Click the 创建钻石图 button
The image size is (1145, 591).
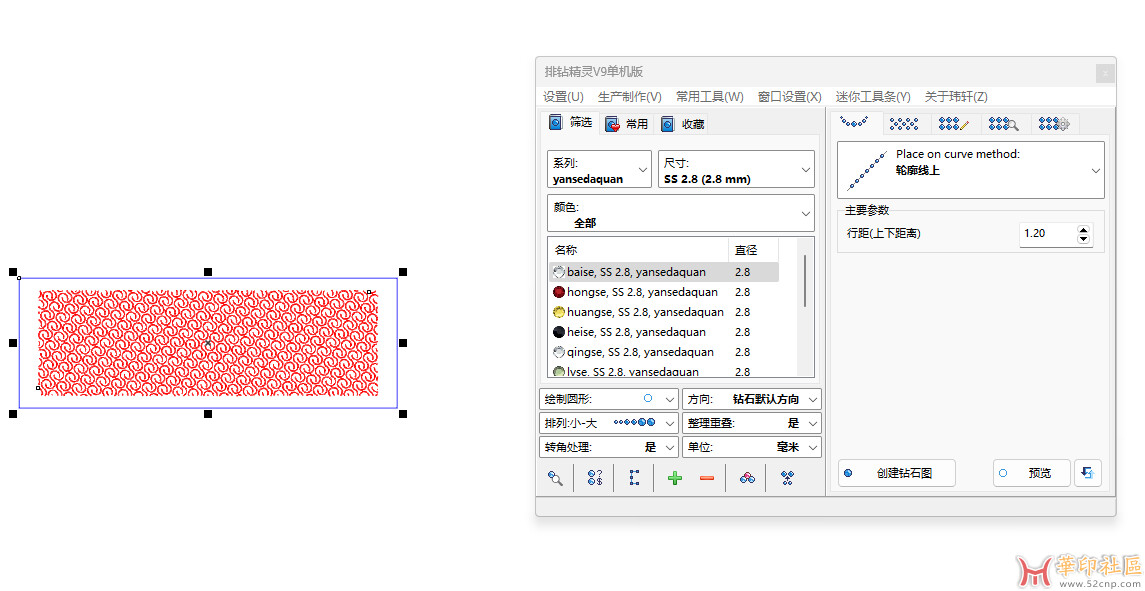[x=897, y=473]
